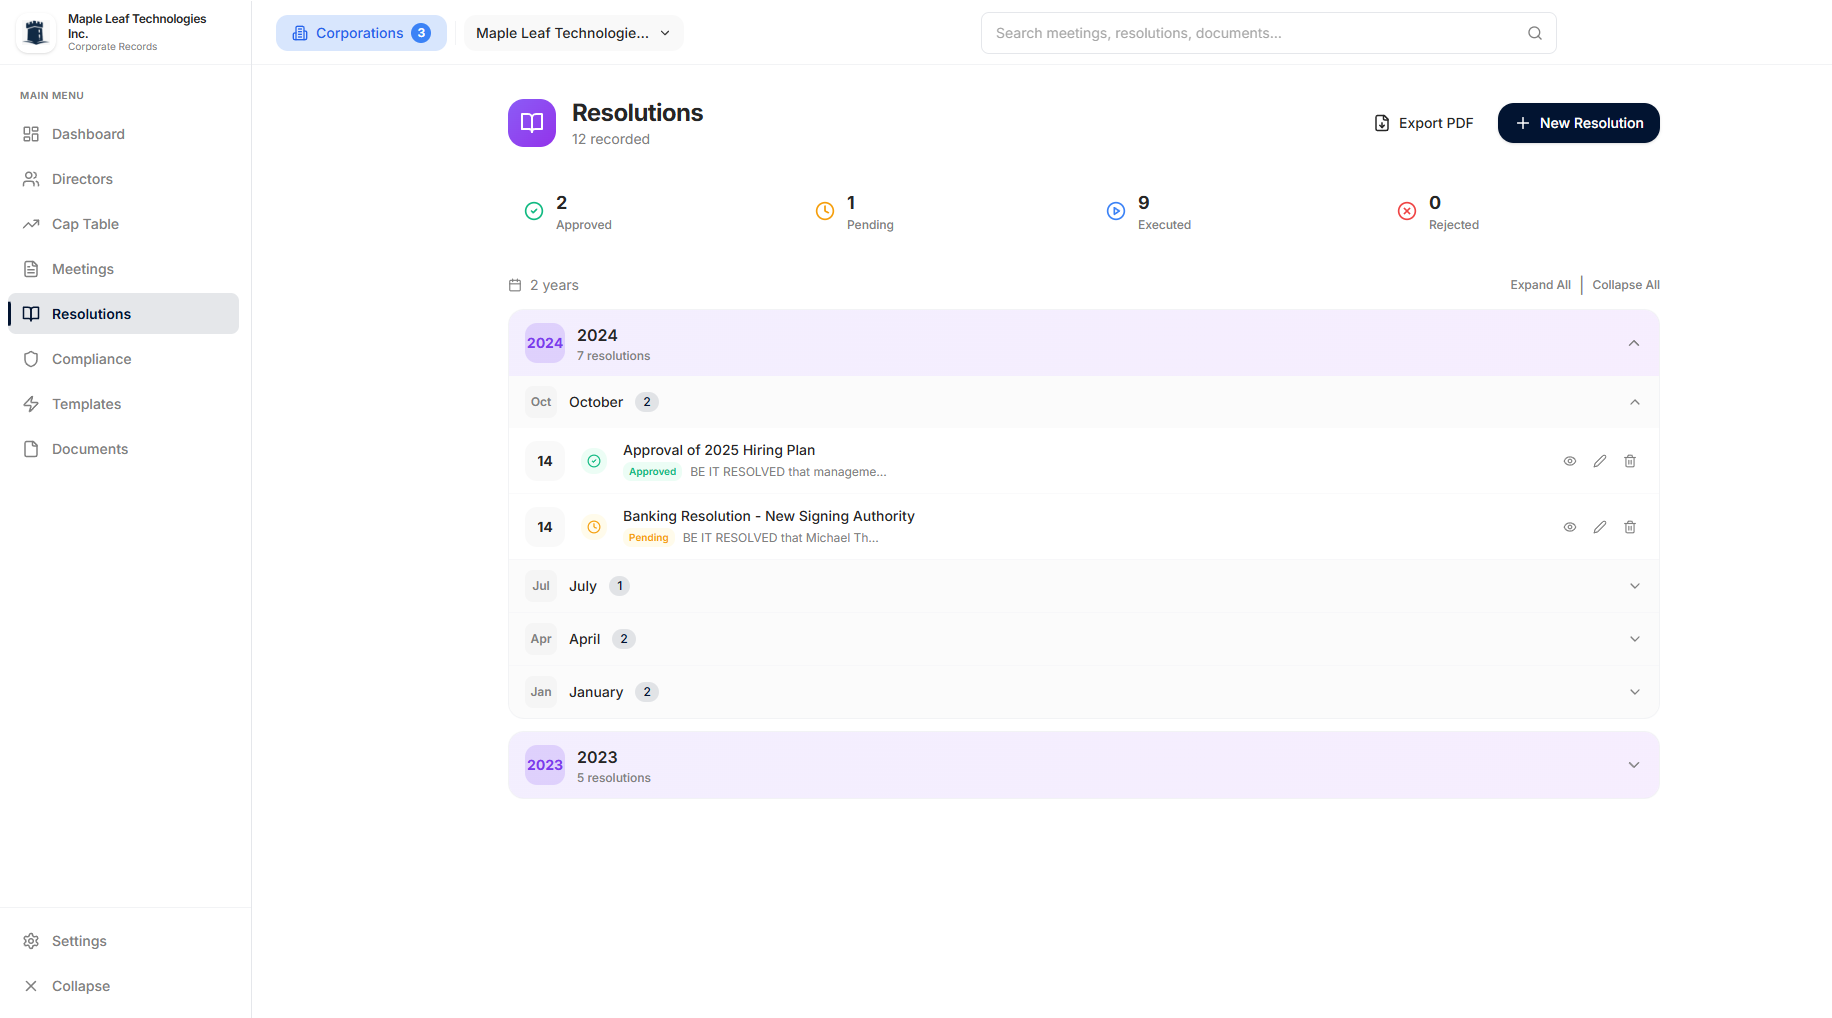Viewport: 1832px width, 1018px height.
Task: View the Approval of 2025 Hiring Plan resolution
Action: tap(1570, 461)
